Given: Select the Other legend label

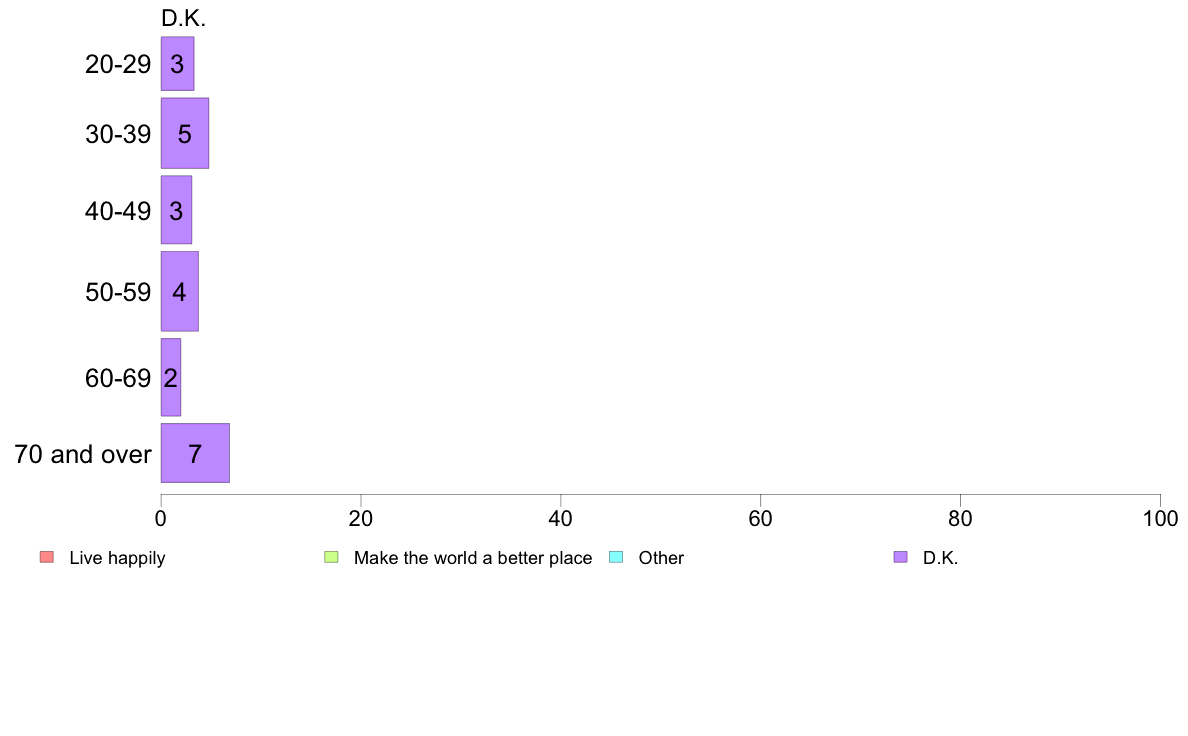Looking at the screenshot, I should click(x=661, y=558).
